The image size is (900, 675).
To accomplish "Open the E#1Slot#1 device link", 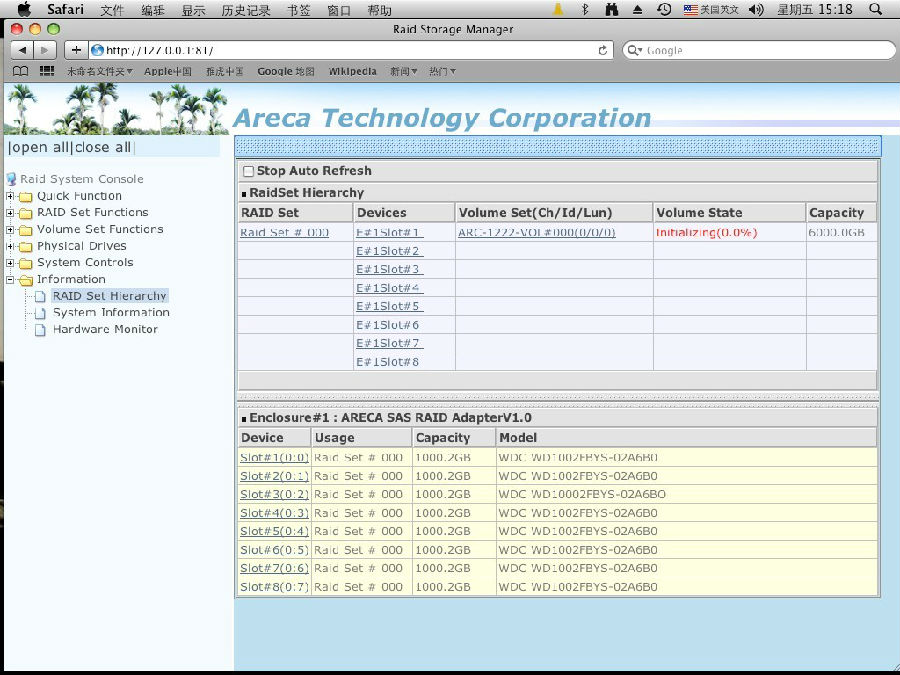I will (x=389, y=232).
